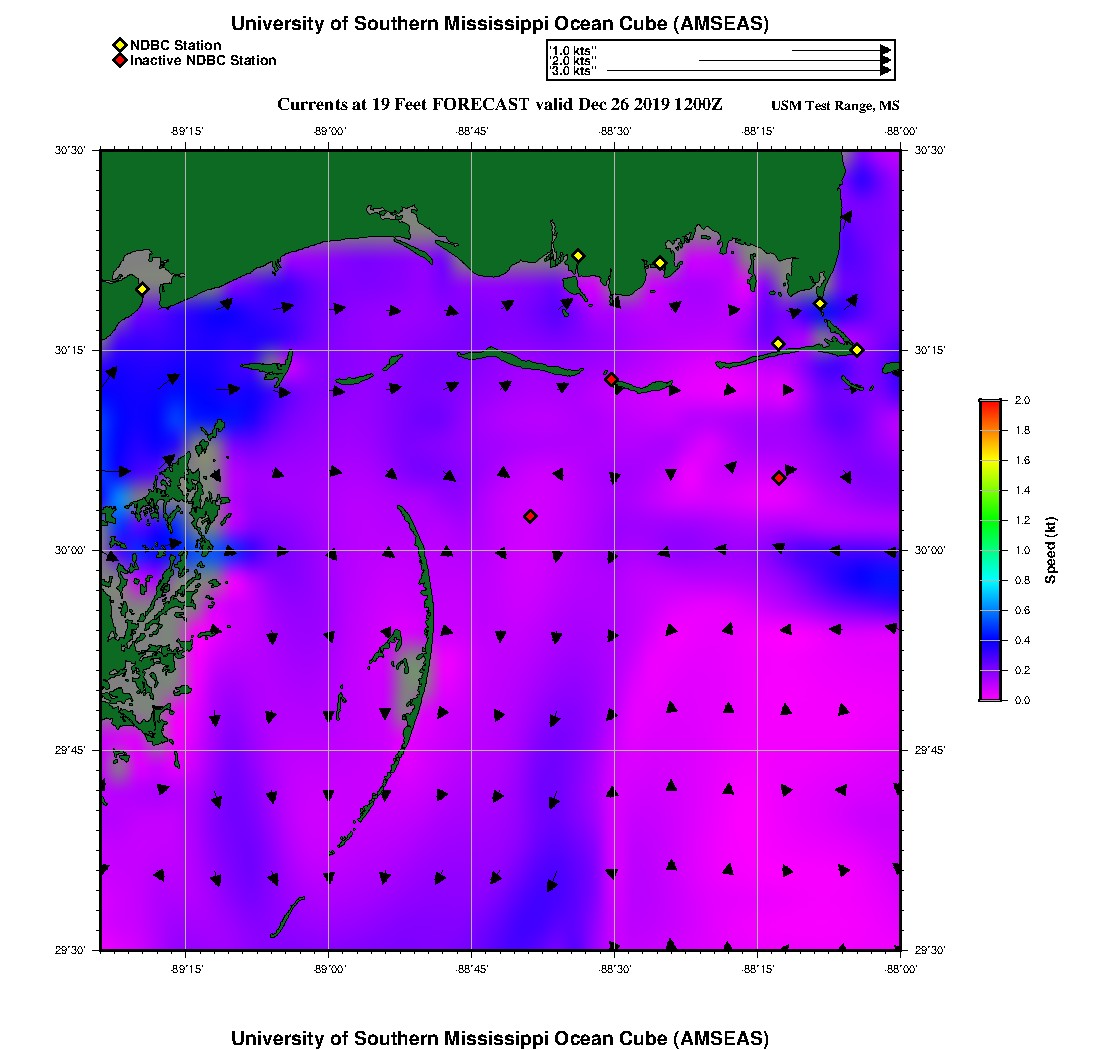The width and height of the screenshot is (1100, 1050).
Task: Click the easternmost yellow NDBC station marker
Action: click(857, 349)
